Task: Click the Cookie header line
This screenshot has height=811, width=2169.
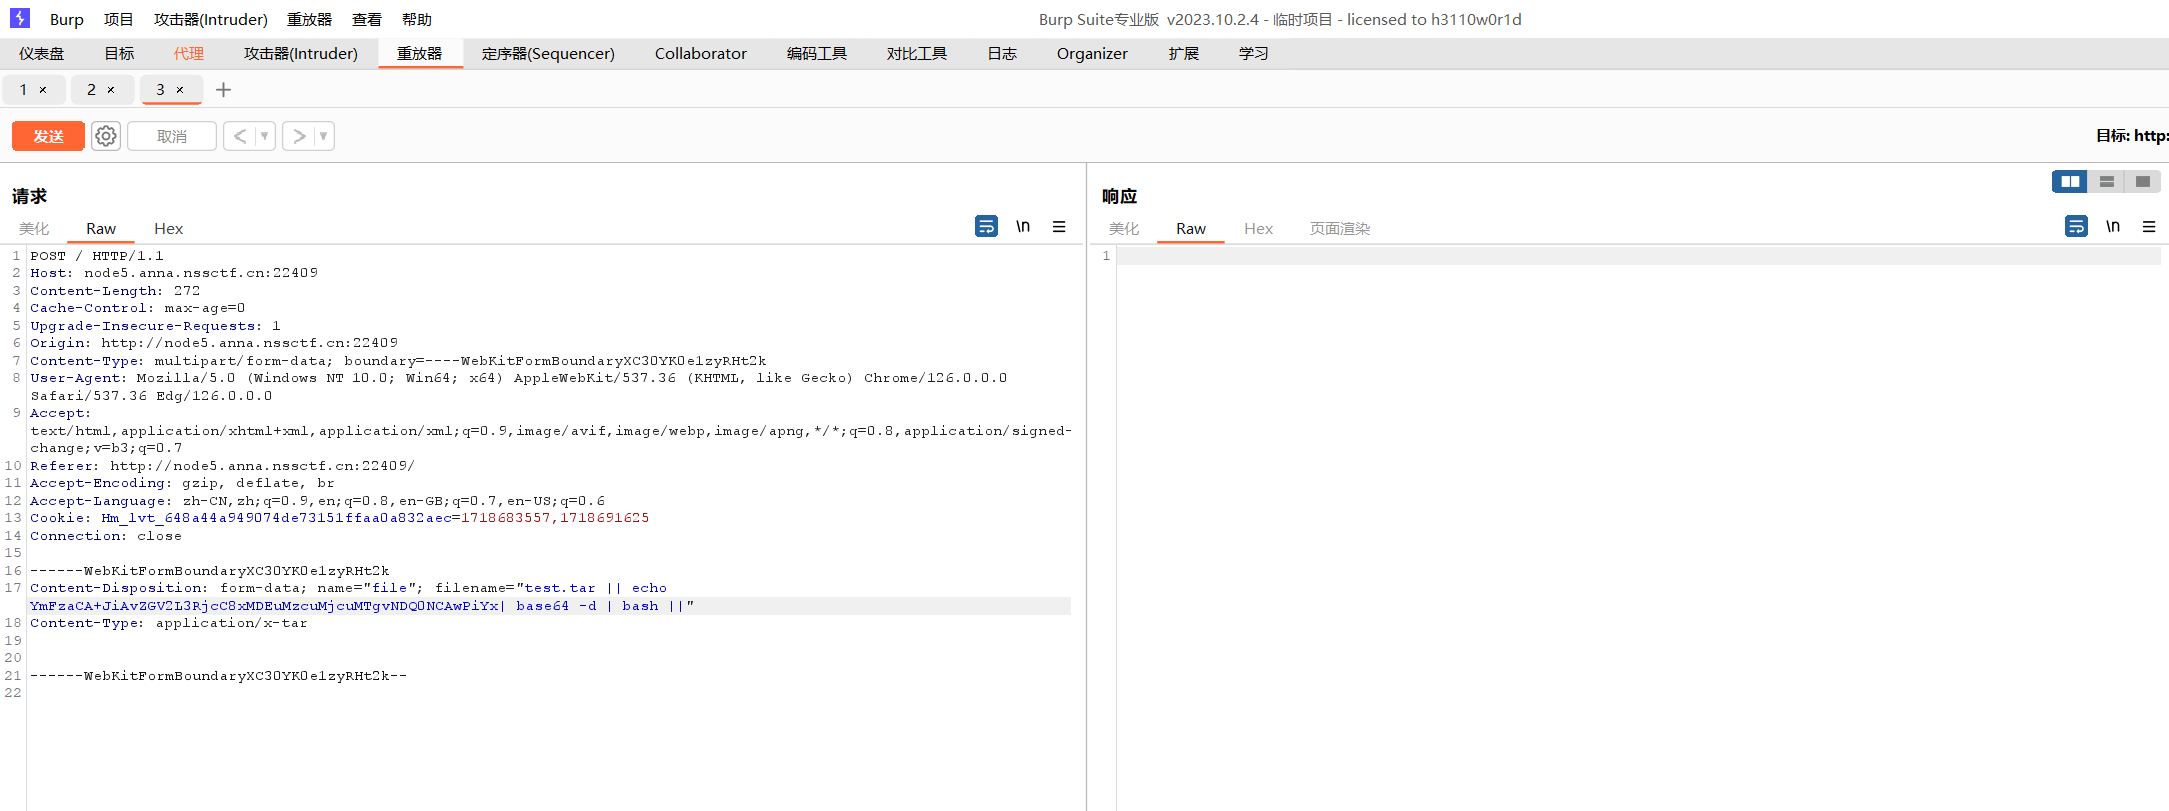Action: coord(339,518)
